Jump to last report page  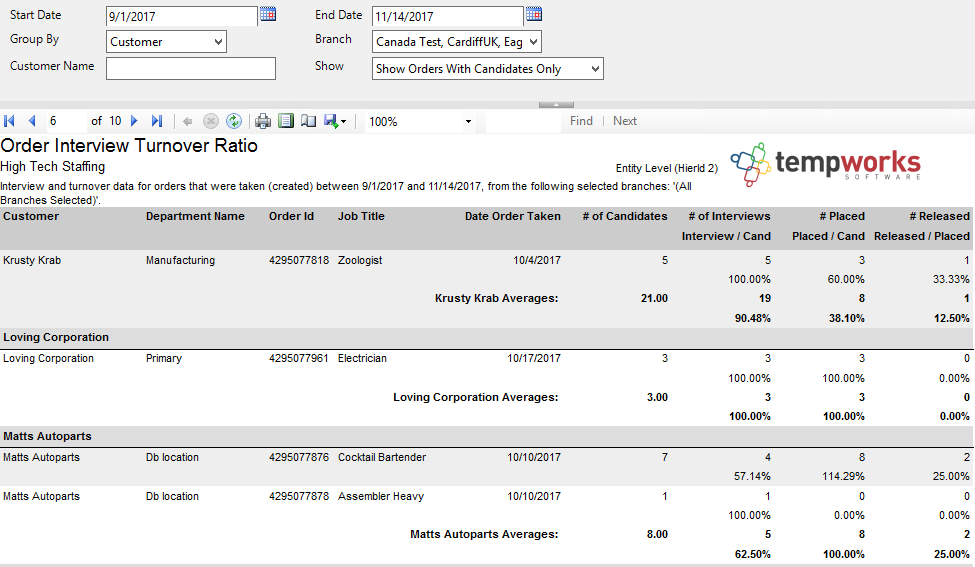[x=157, y=121]
